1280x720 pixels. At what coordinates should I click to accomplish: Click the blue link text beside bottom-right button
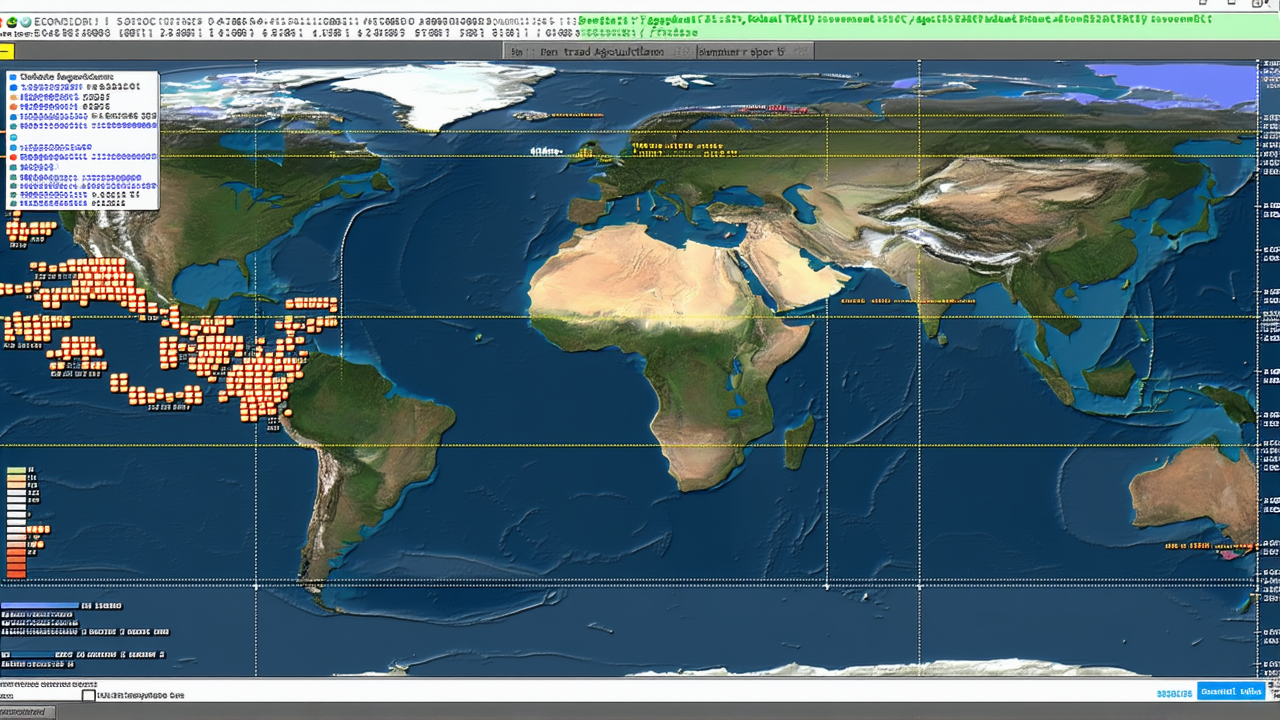[x=1174, y=693]
